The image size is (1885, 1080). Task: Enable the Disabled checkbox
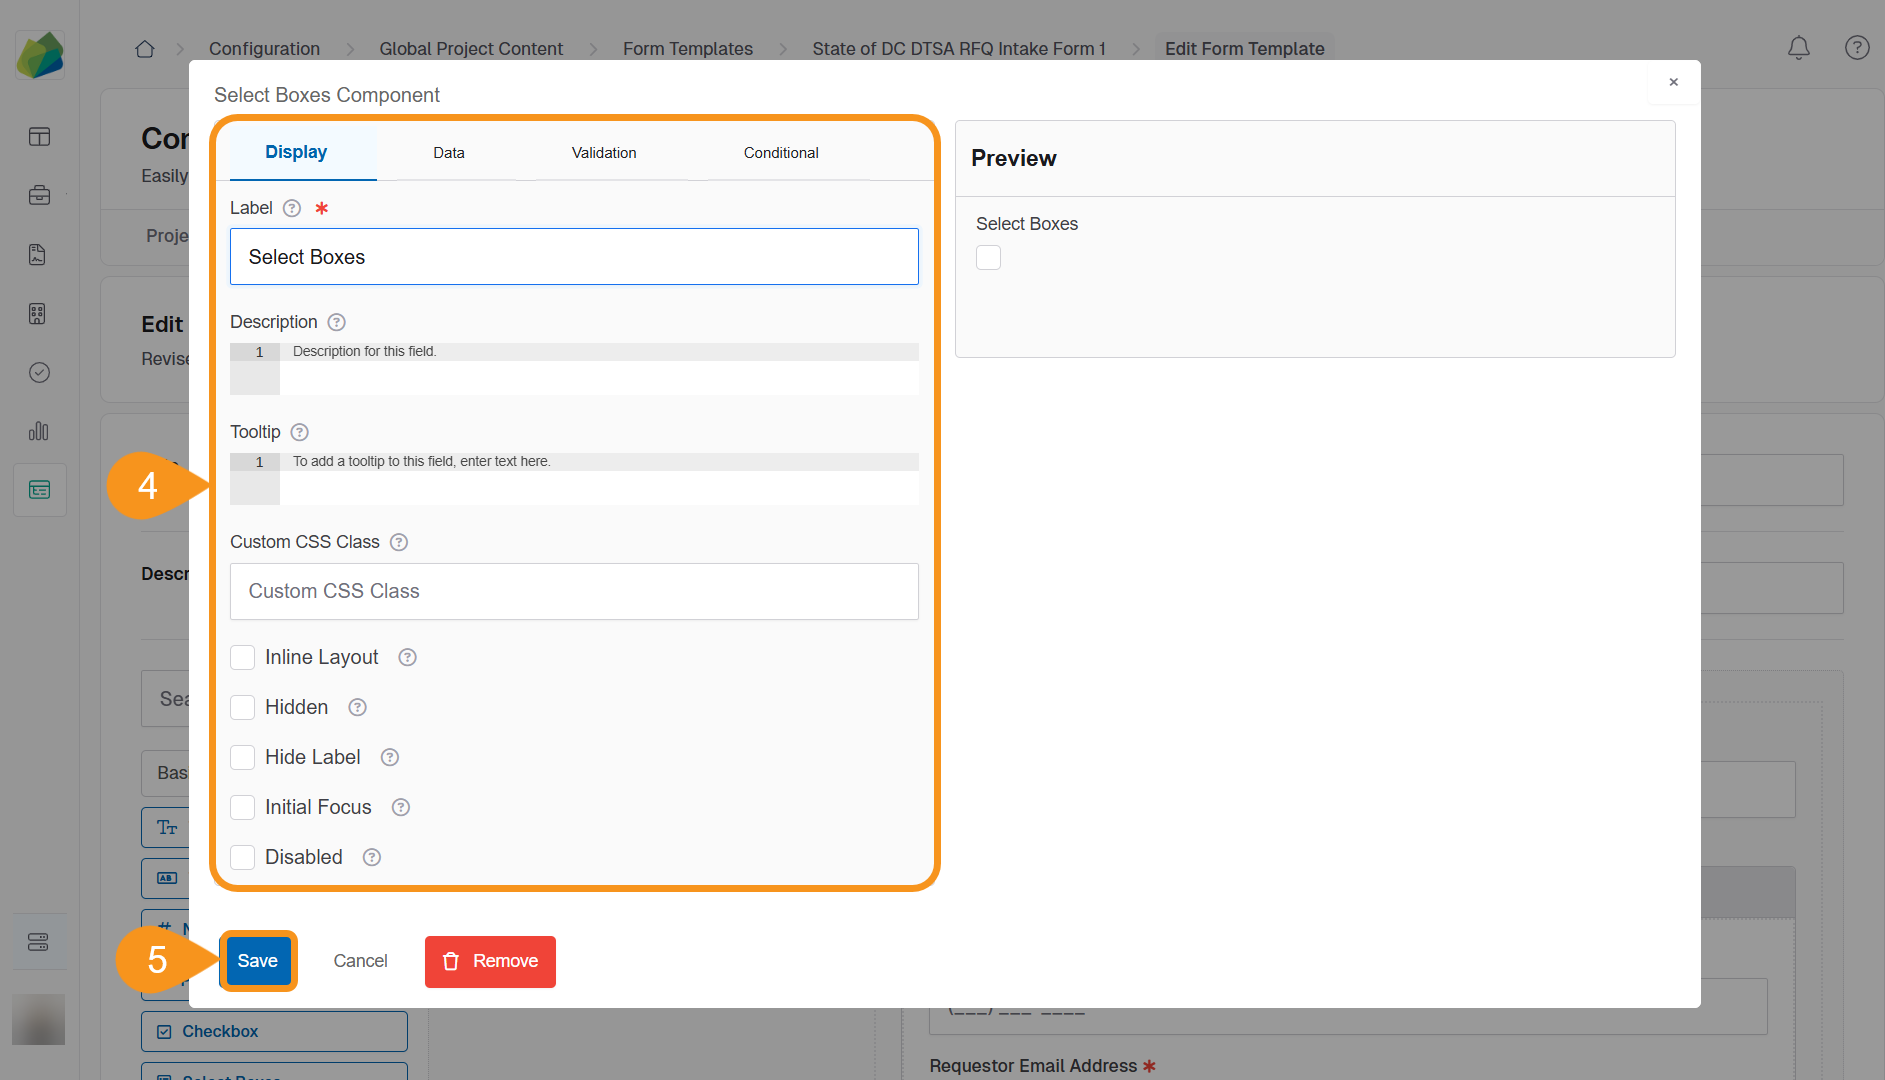point(242,857)
